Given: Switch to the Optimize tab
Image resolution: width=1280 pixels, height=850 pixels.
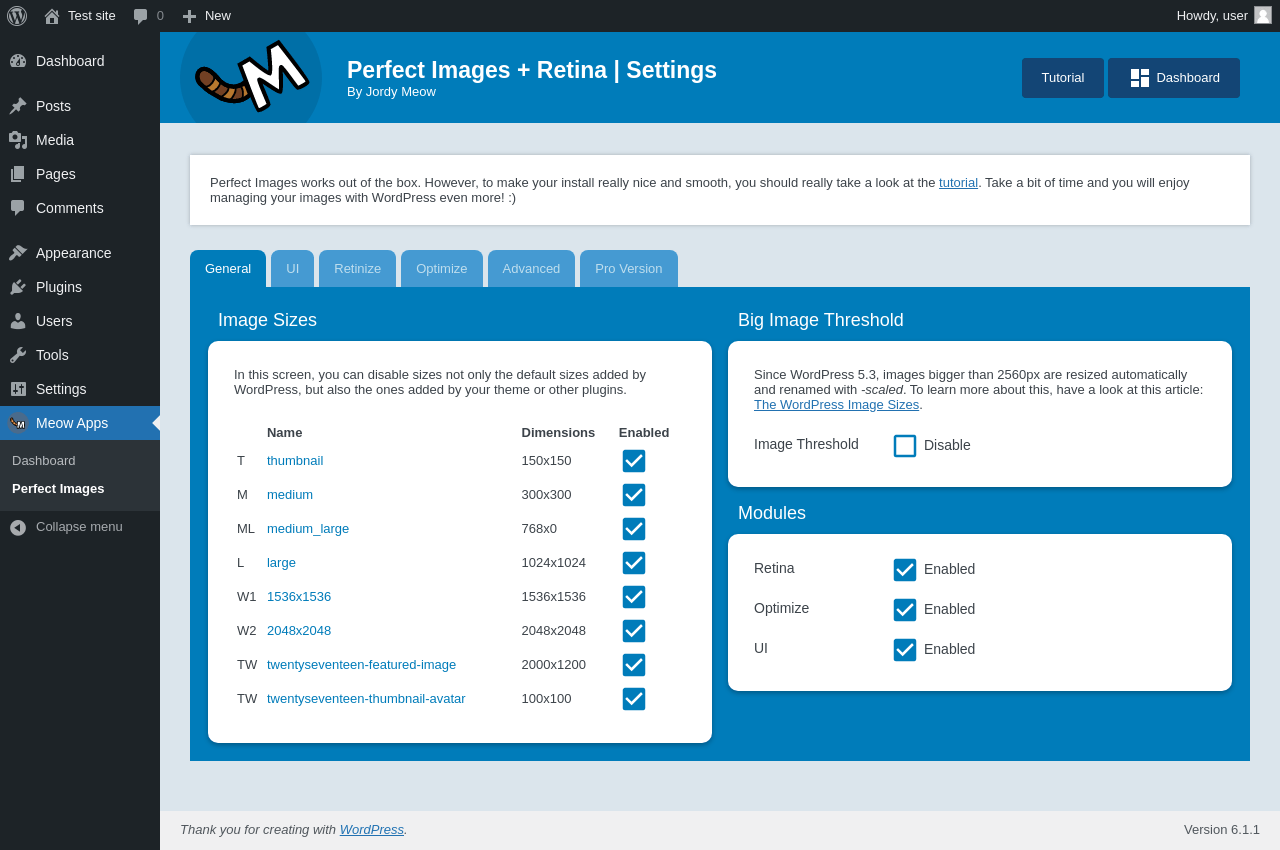Looking at the screenshot, I should (x=442, y=269).
